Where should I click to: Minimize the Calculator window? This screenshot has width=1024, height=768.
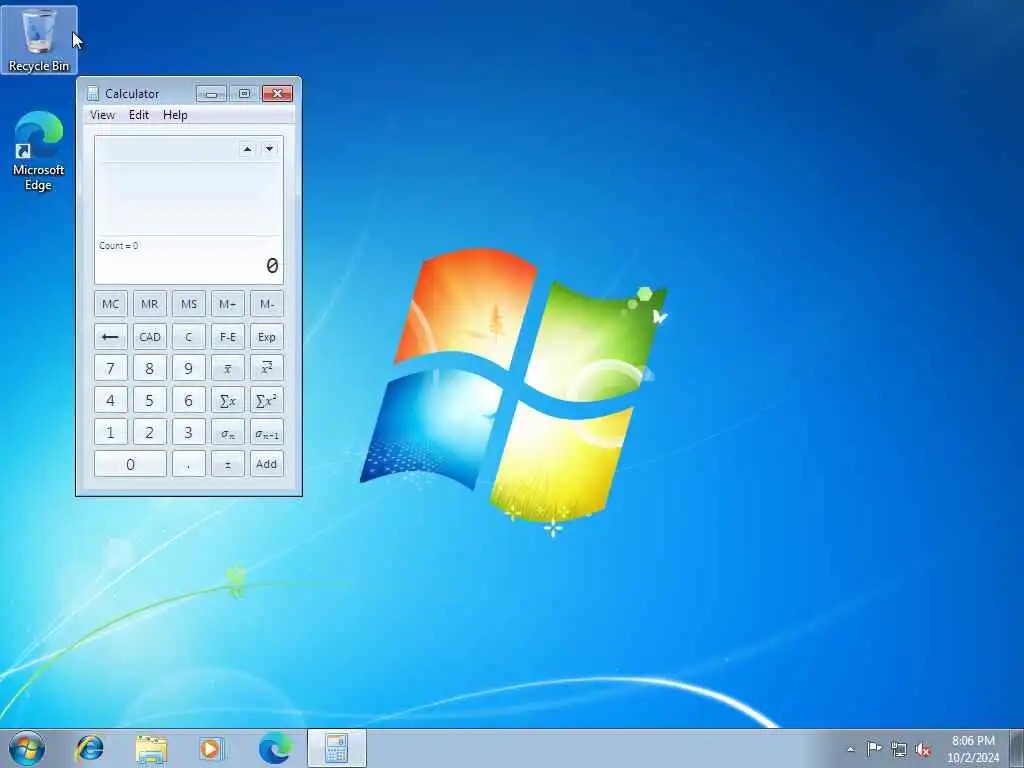coord(211,94)
